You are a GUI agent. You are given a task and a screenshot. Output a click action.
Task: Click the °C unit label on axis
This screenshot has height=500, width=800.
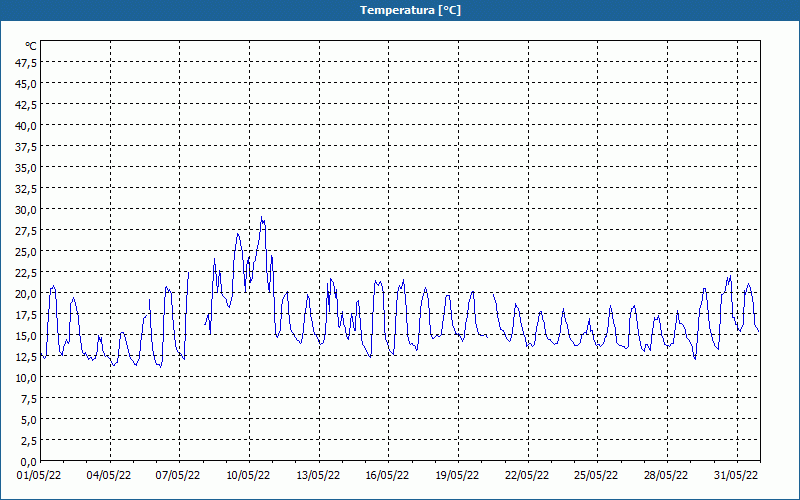(x=31, y=46)
